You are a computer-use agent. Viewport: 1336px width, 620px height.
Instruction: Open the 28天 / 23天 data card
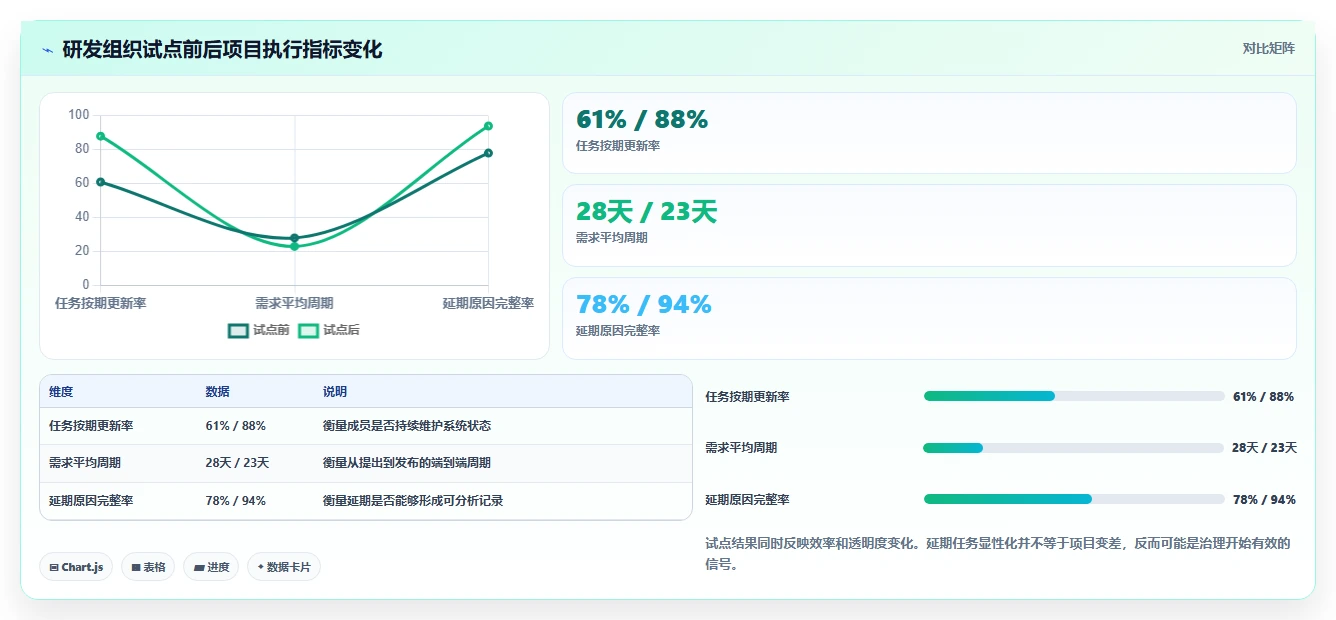[x=929, y=226]
